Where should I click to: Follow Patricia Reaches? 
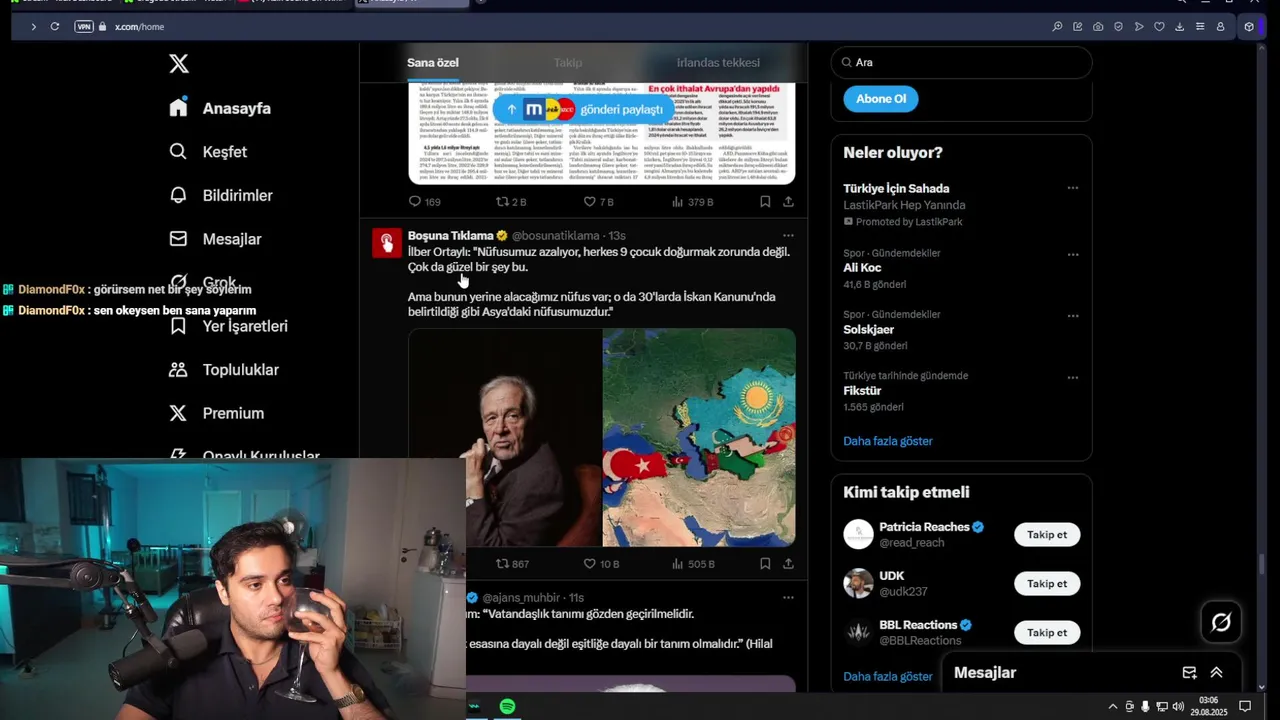[x=1047, y=535]
